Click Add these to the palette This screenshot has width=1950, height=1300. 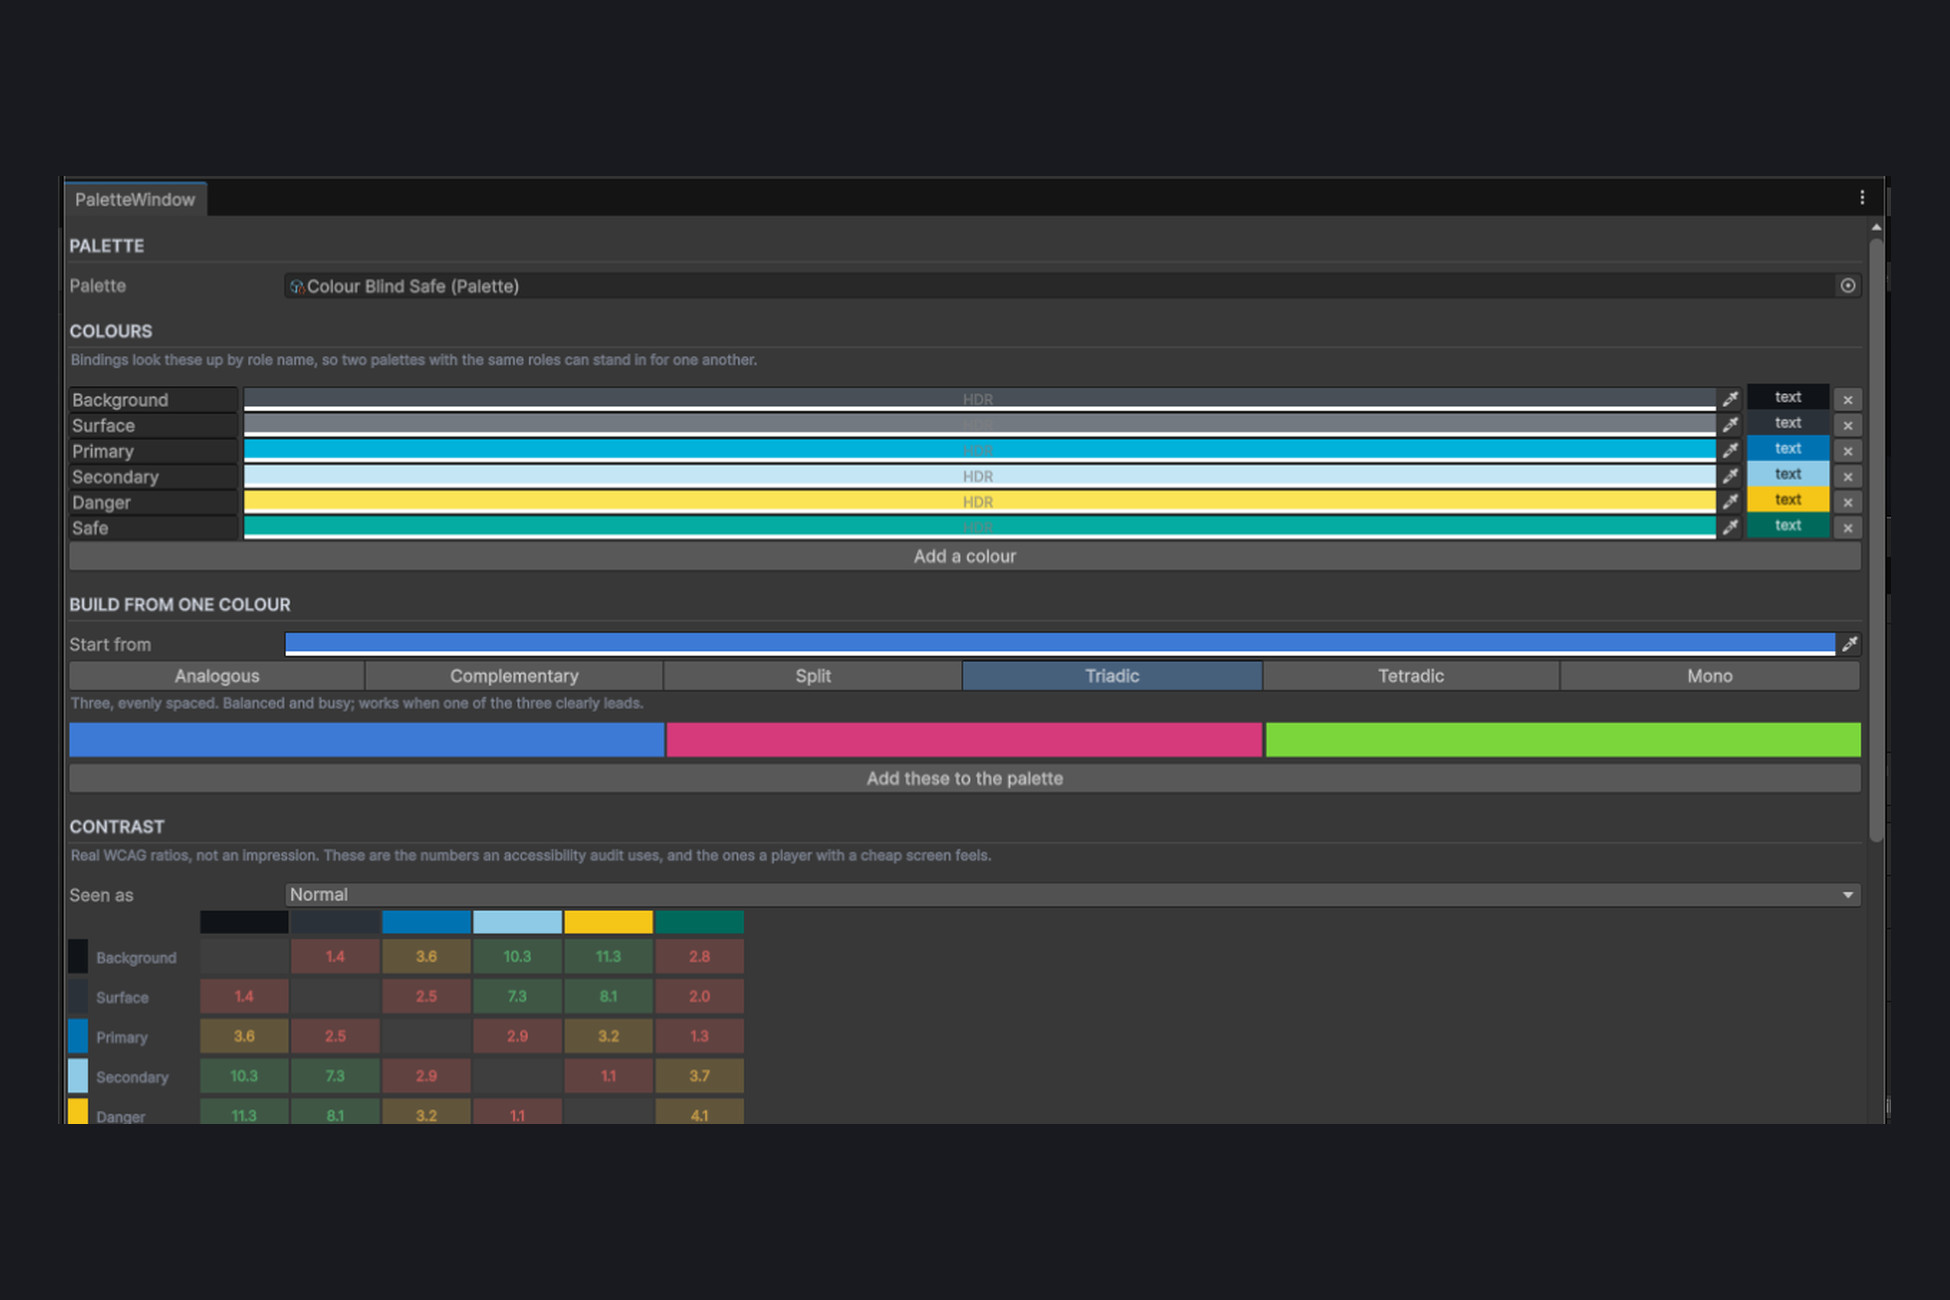click(965, 778)
